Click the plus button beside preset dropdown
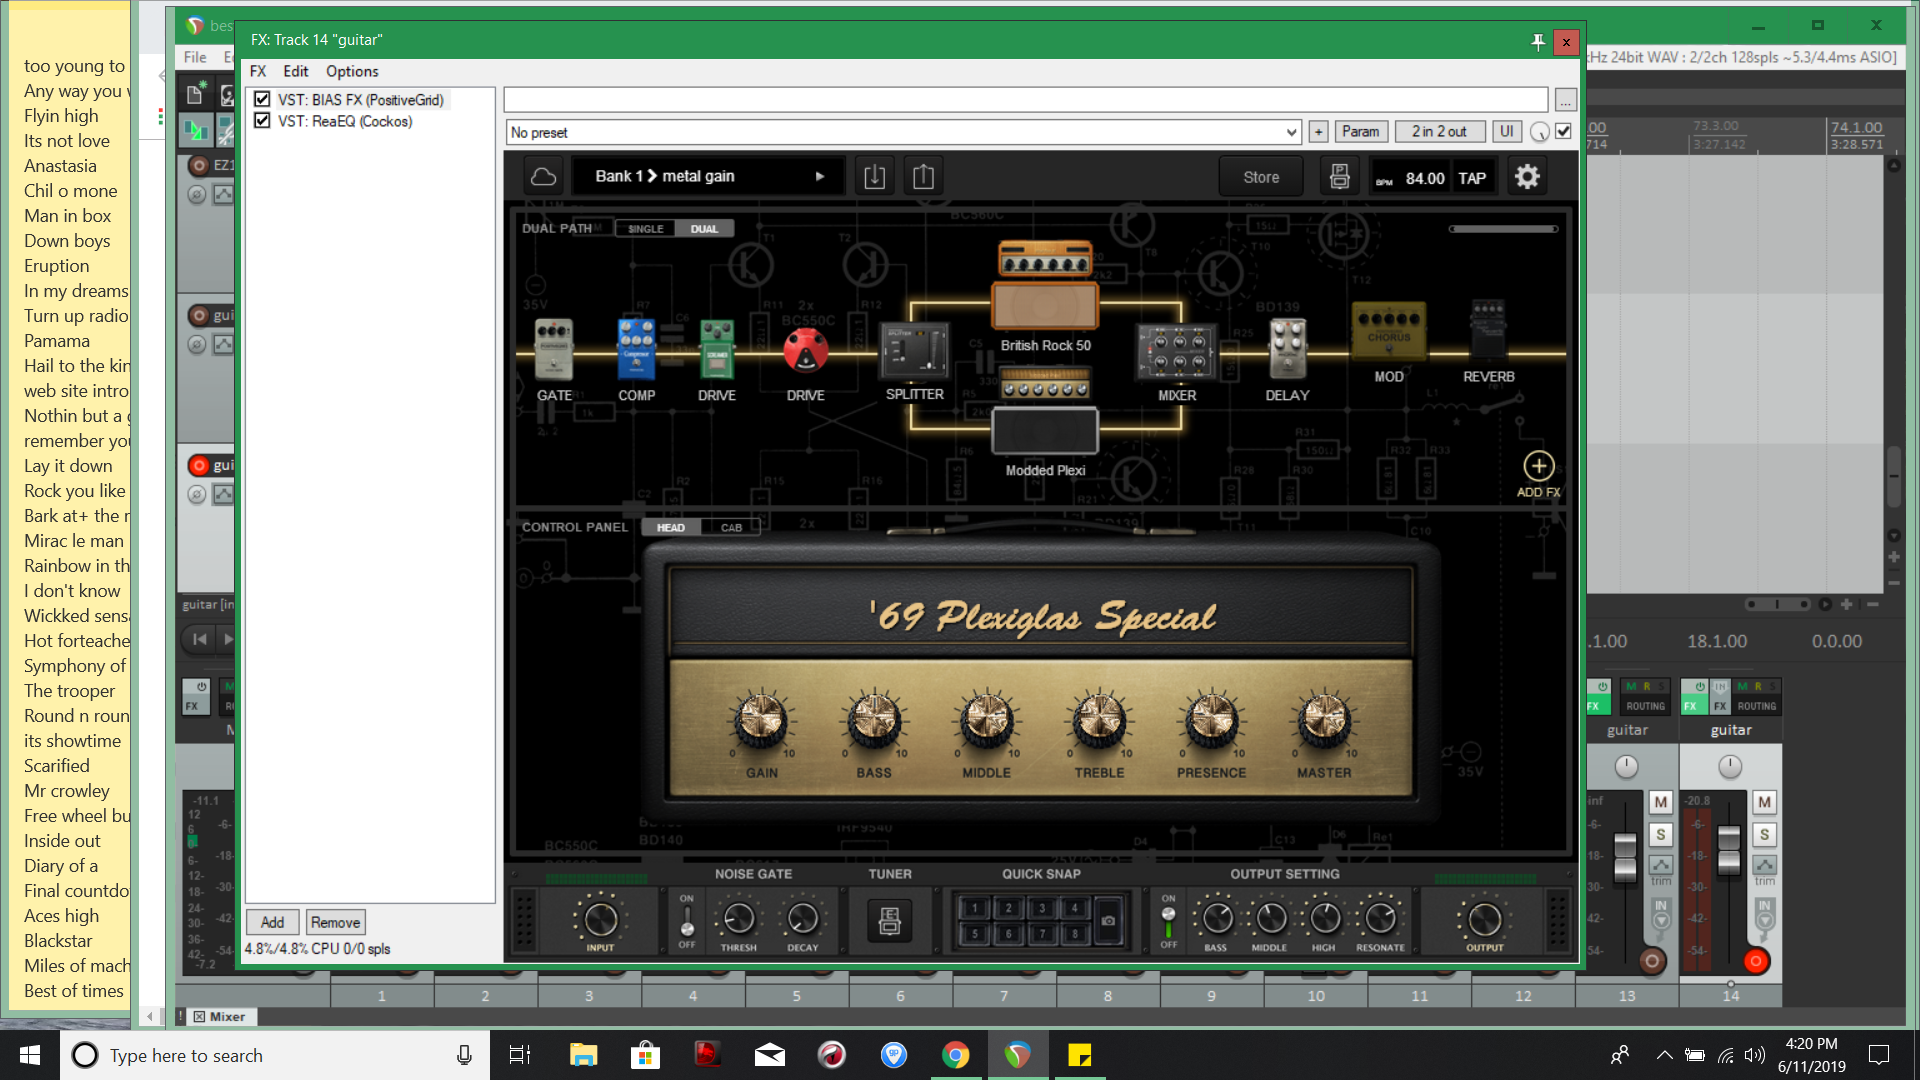1920x1080 pixels. (x=1318, y=132)
